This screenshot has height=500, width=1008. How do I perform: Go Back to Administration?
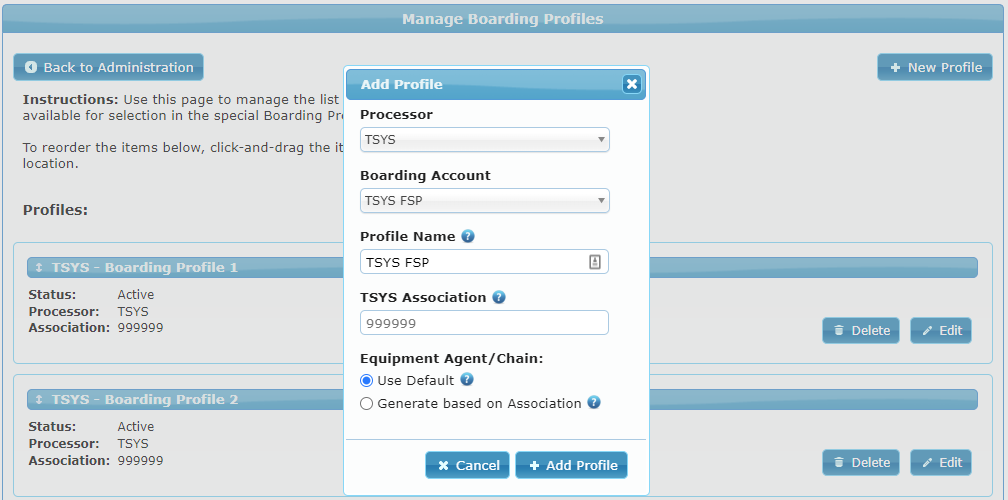pyautogui.click(x=109, y=67)
